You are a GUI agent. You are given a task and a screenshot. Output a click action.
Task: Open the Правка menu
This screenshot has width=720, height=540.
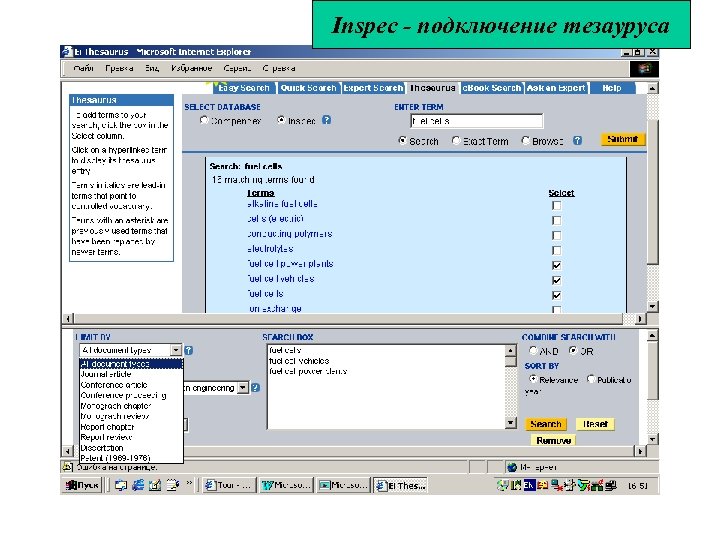119,68
